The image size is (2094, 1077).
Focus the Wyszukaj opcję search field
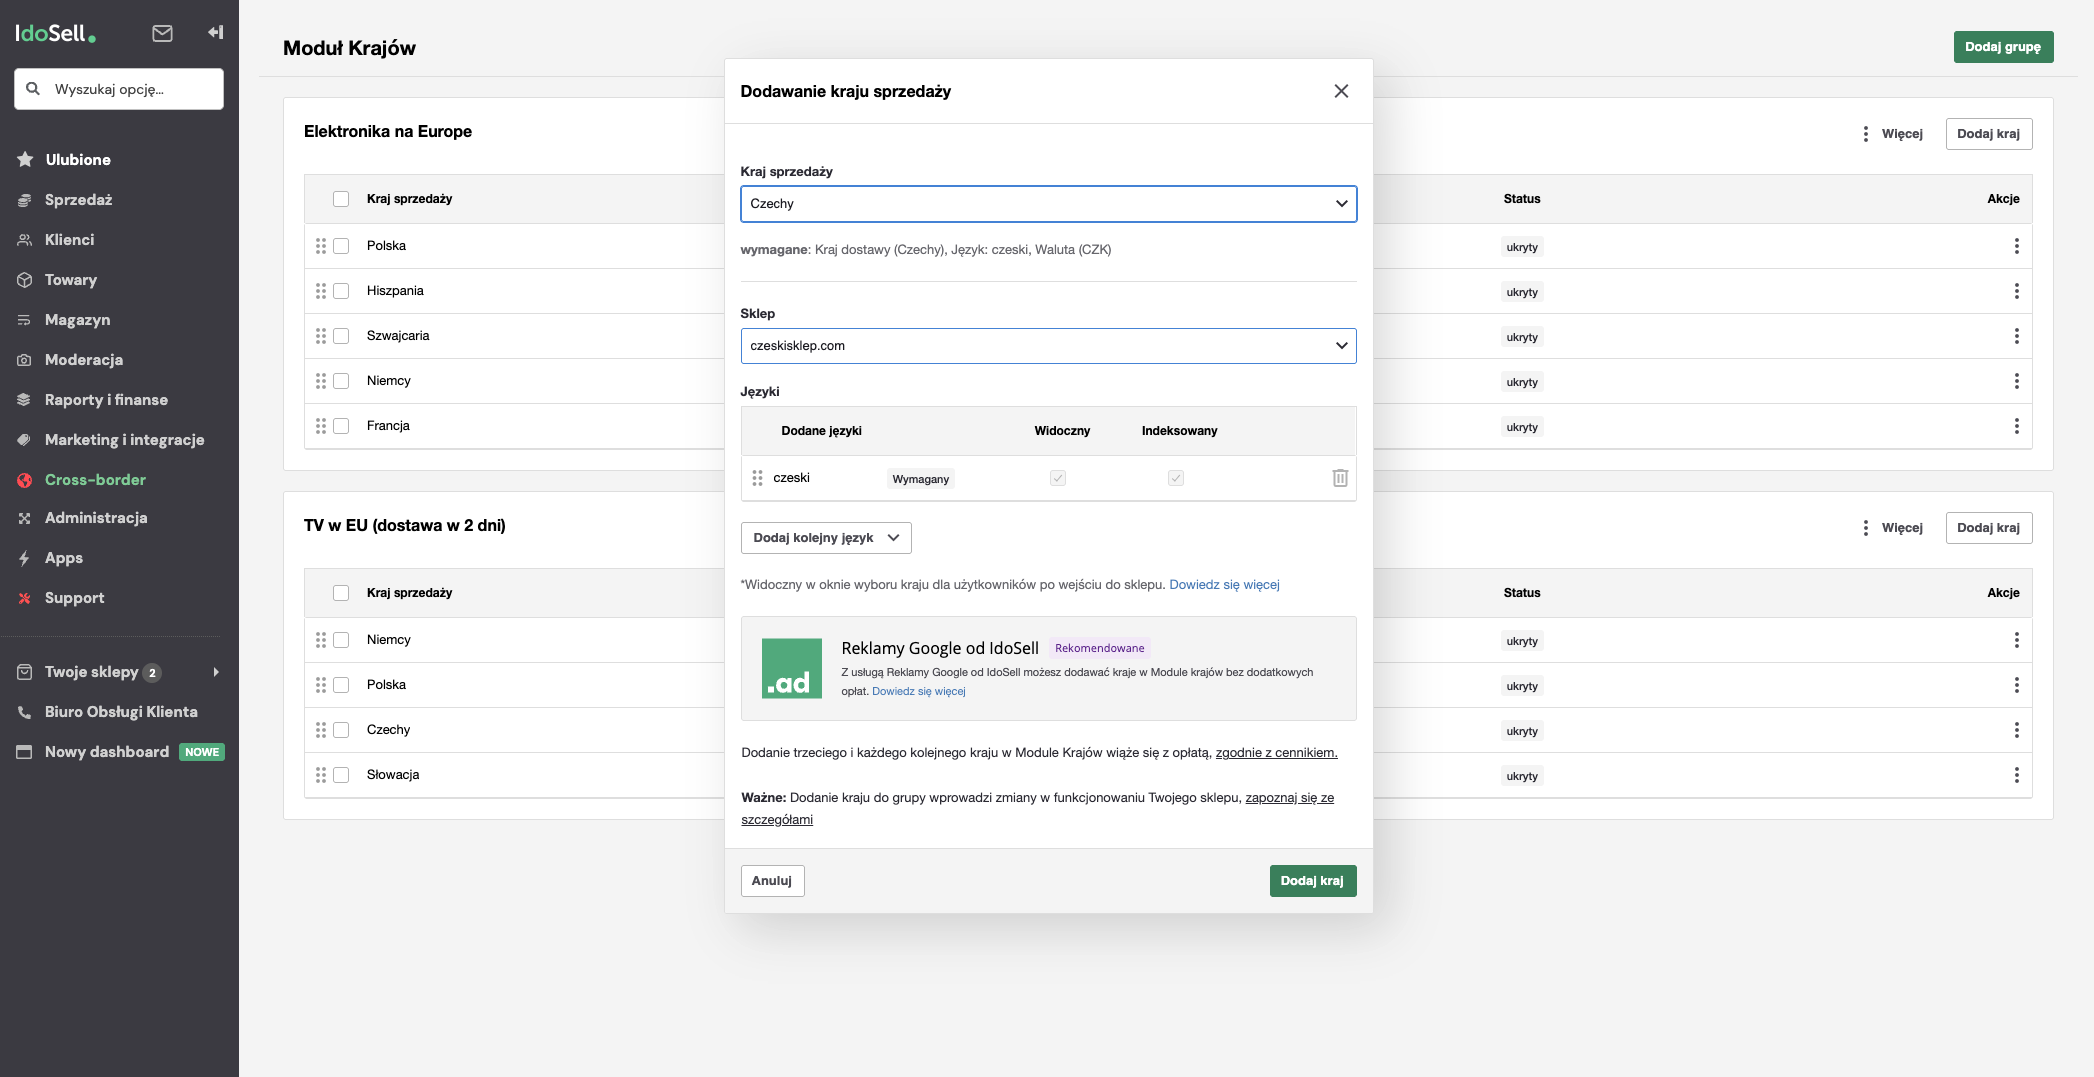coord(119,89)
